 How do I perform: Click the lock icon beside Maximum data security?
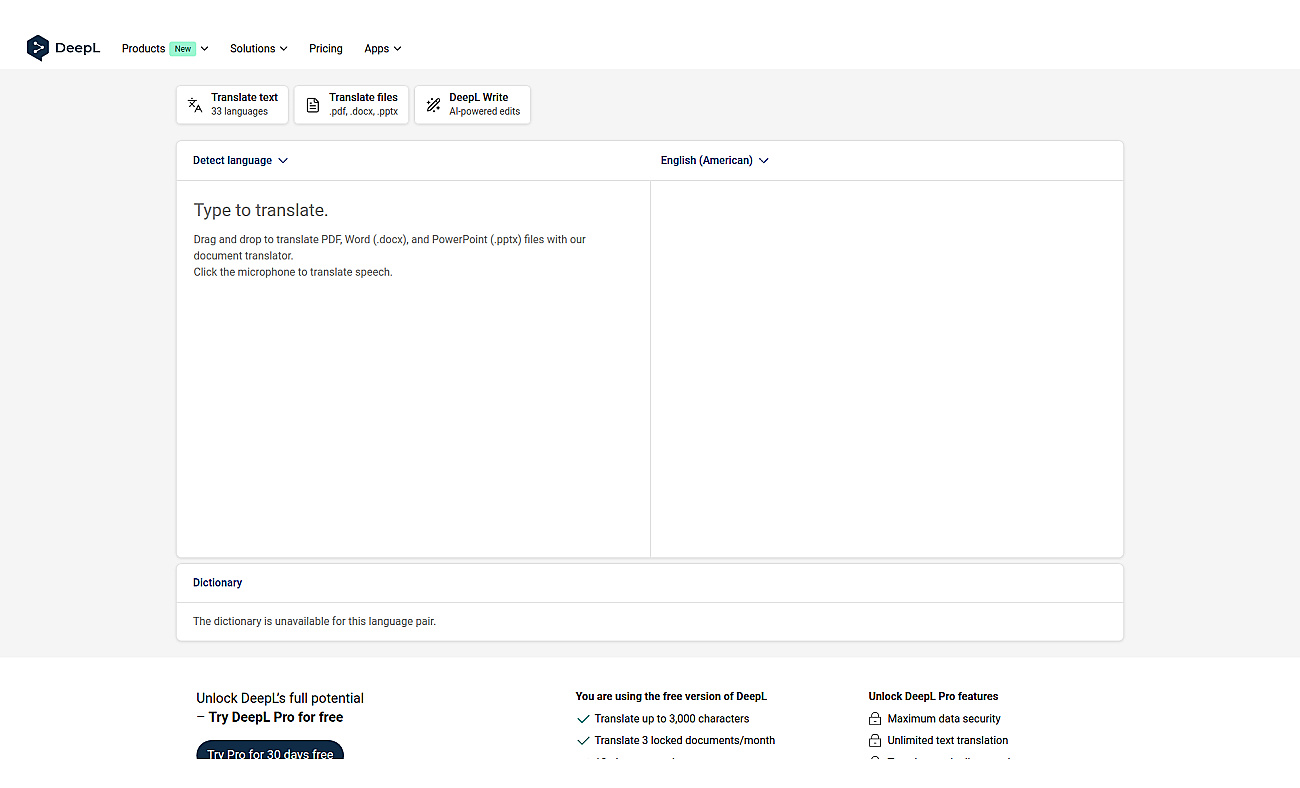coord(875,719)
